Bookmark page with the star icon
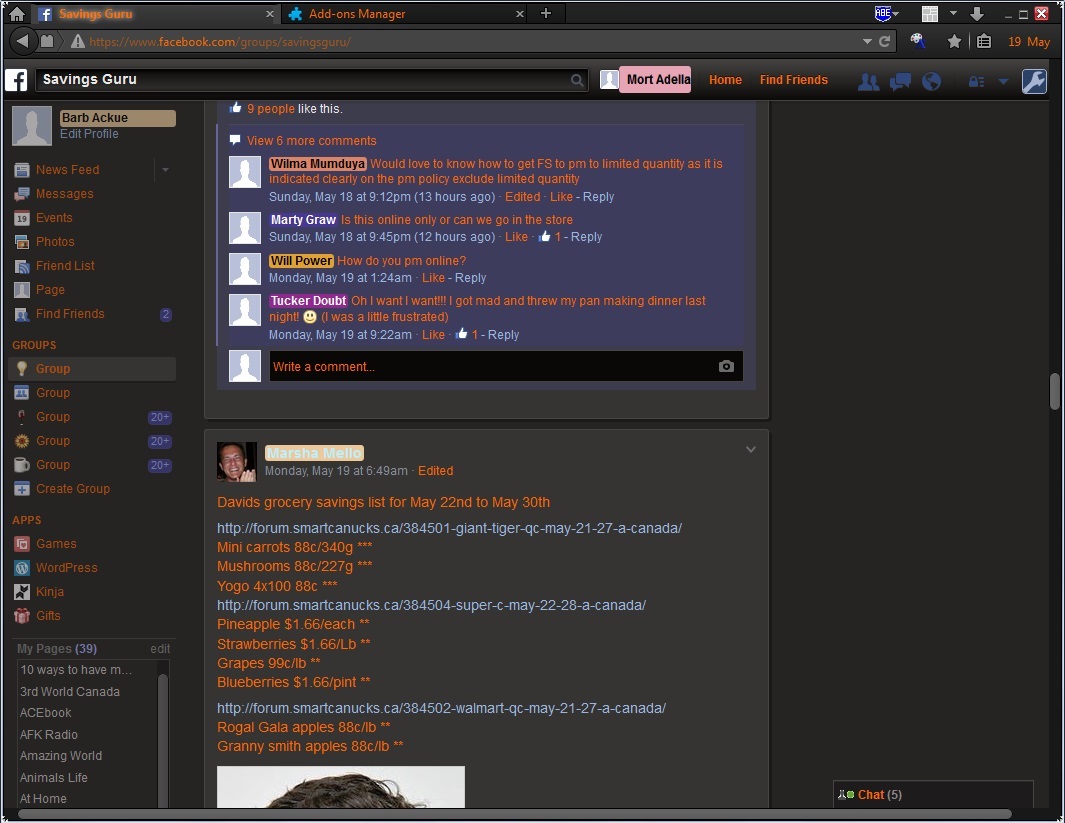This screenshot has height=823, width=1065. 954,41
